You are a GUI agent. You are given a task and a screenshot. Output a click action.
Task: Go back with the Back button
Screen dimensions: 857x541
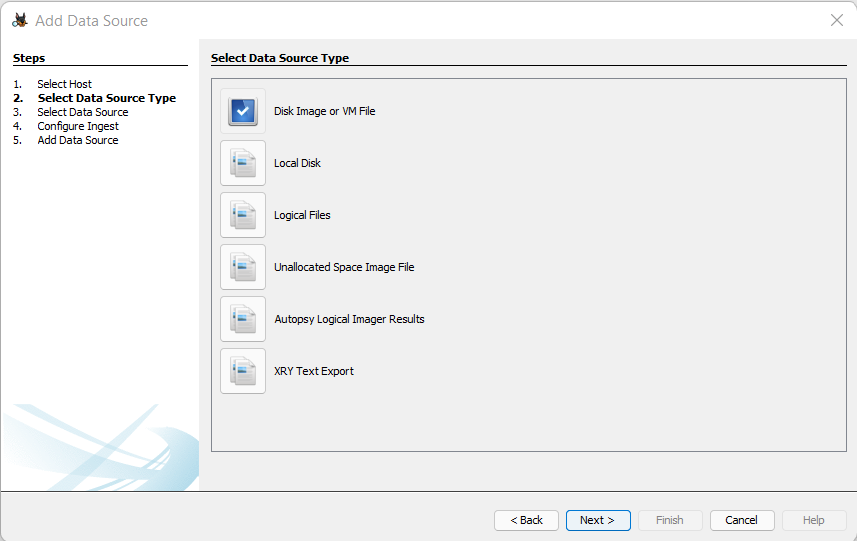coord(526,520)
